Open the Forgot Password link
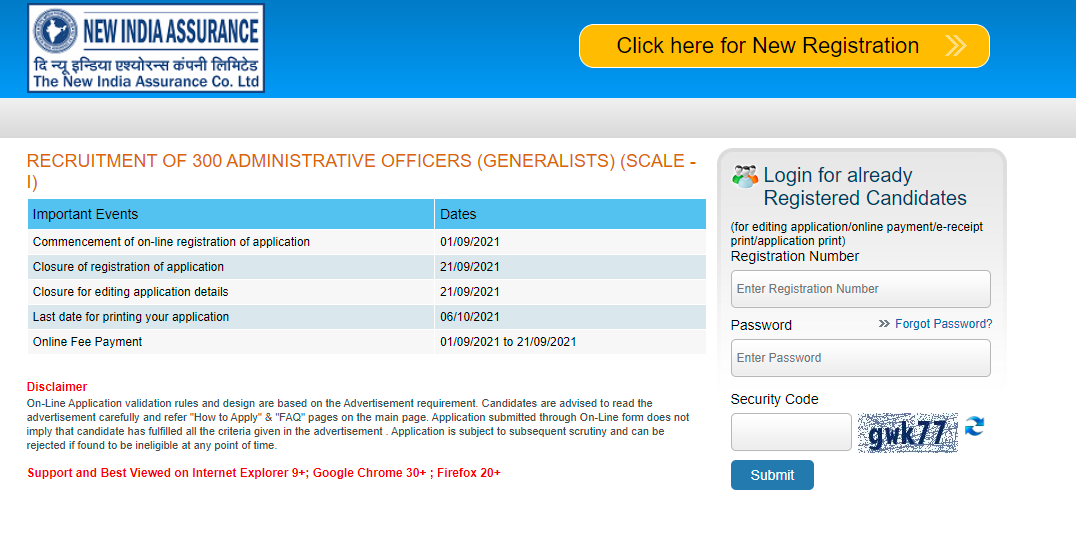Screen dimensions: 1076x536 944,324
